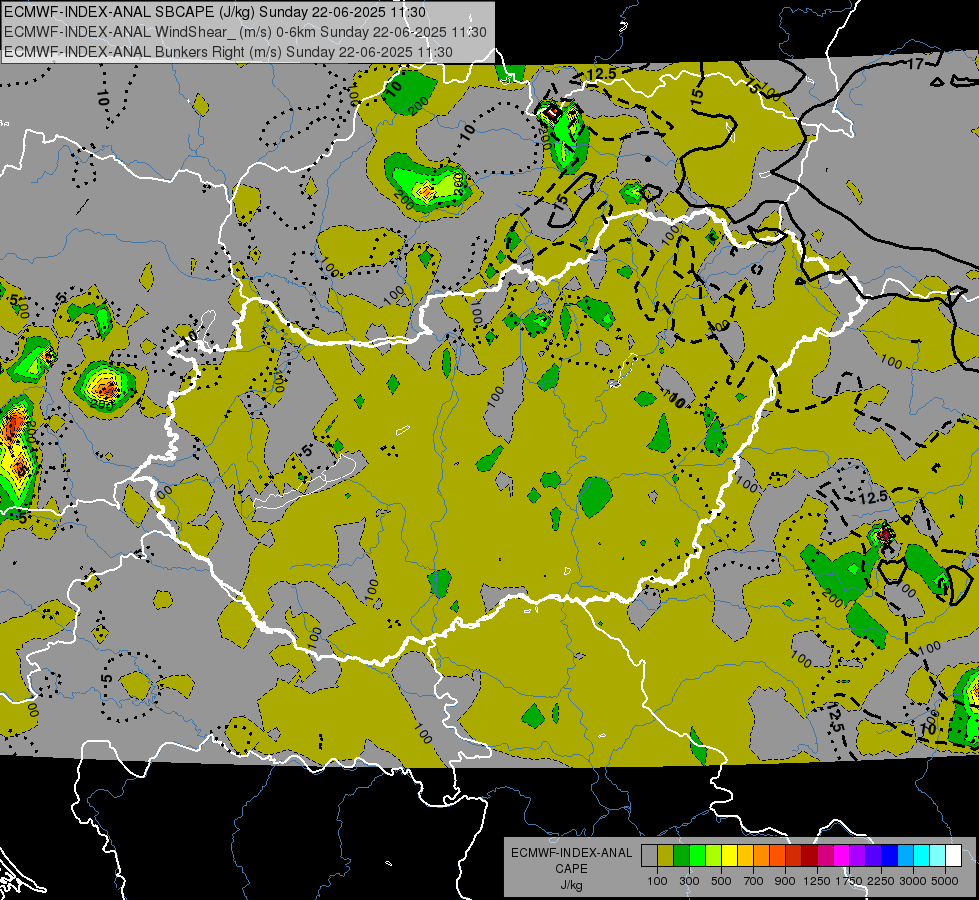This screenshot has height=900, width=979.
Task: Click the J/kg unit label in legend
Action: [x=571, y=885]
